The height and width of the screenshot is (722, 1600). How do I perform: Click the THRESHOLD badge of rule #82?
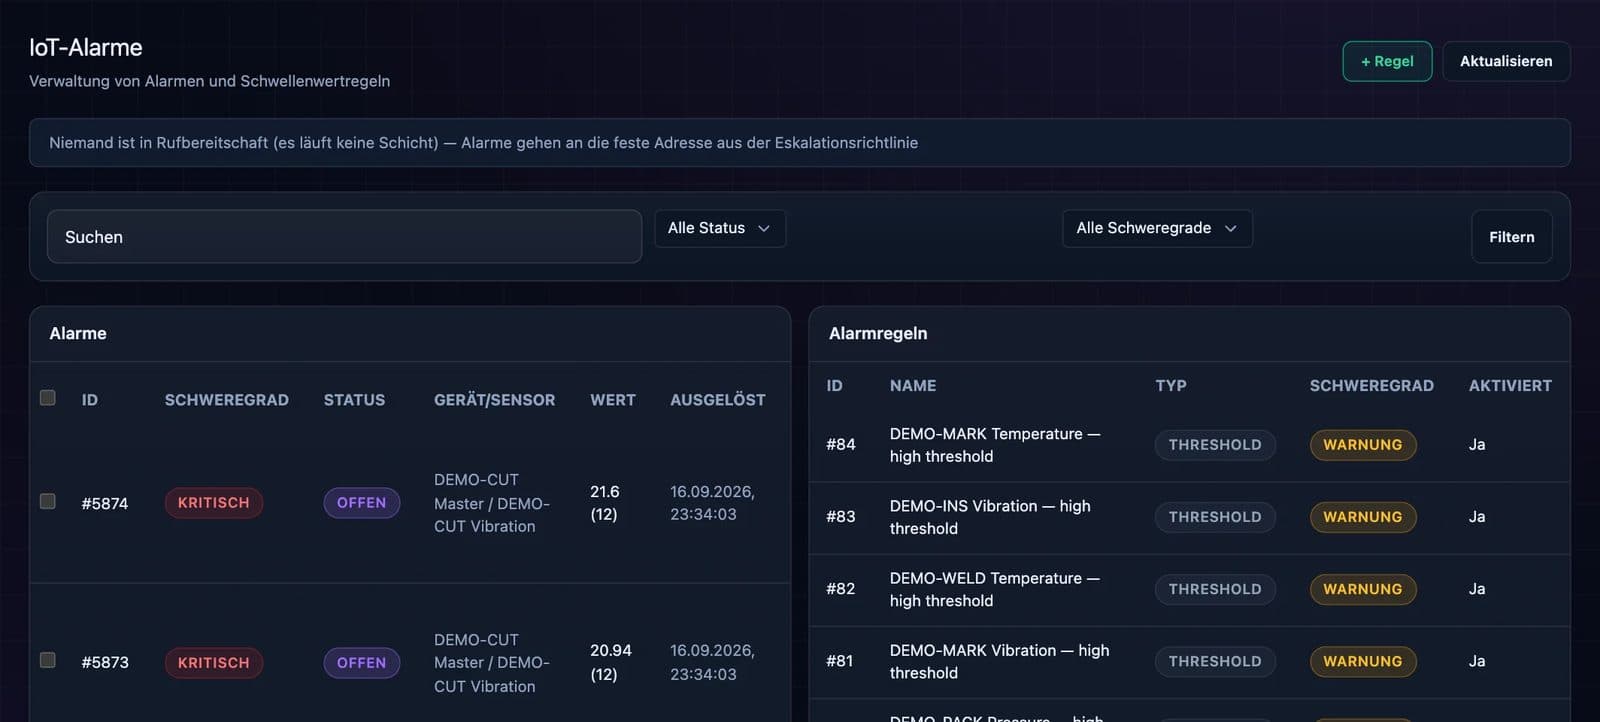pyautogui.click(x=1215, y=589)
